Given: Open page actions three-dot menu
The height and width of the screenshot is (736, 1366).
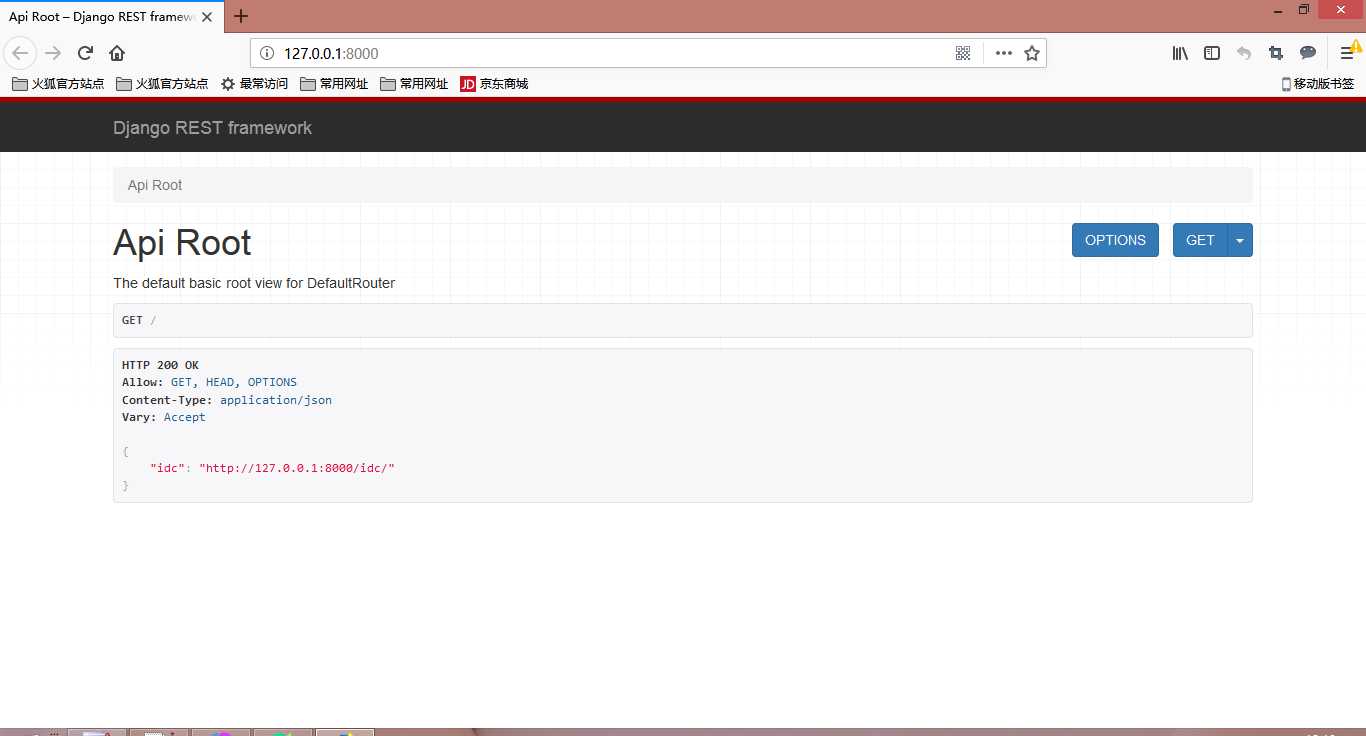Looking at the screenshot, I should pyautogui.click(x=1003, y=53).
